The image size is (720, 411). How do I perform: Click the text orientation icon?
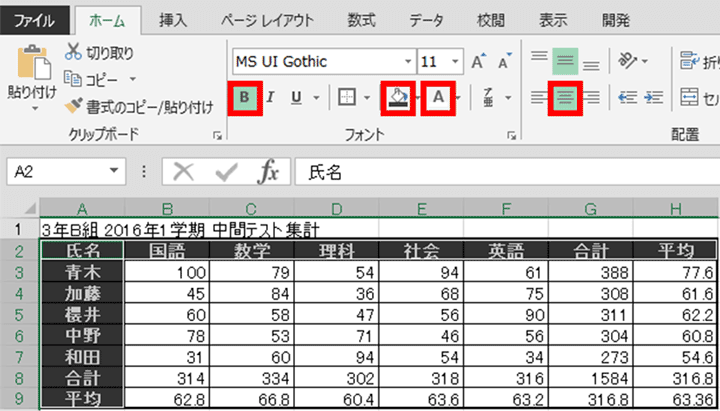pos(626,61)
